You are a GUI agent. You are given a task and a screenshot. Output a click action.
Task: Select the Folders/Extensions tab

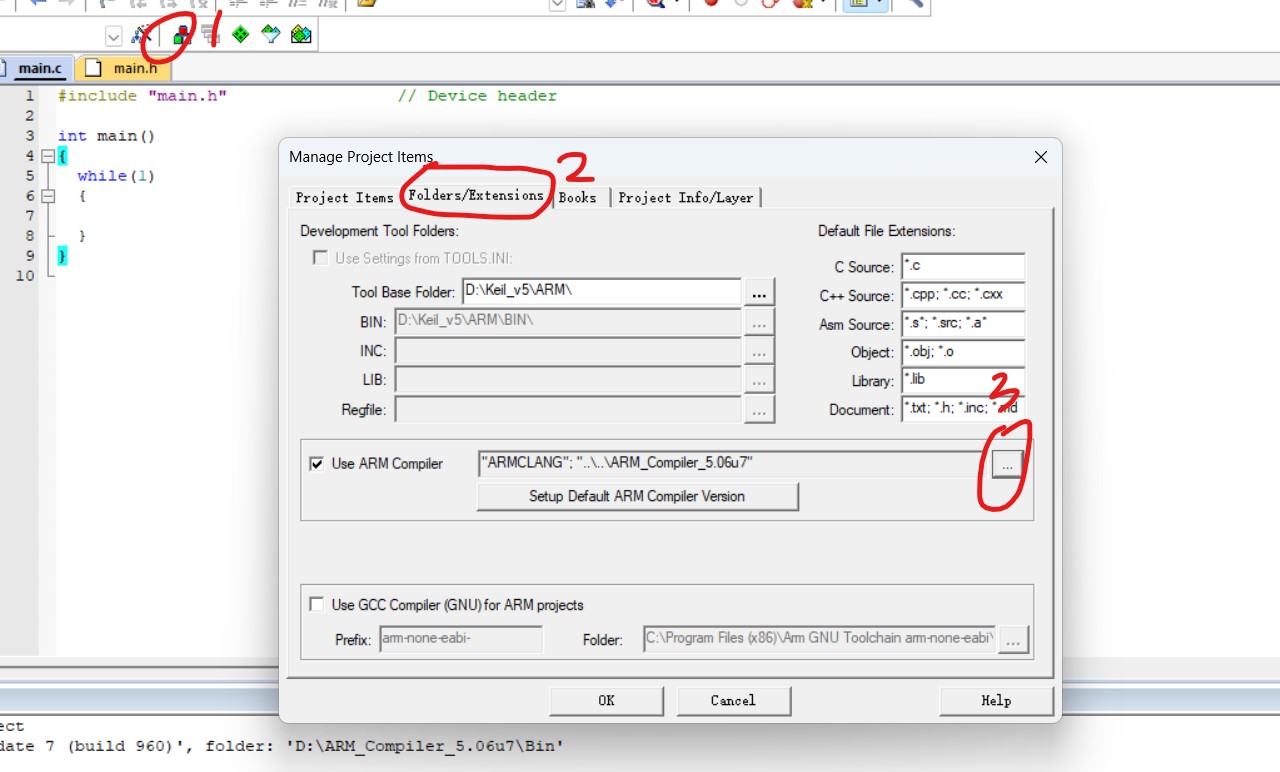click(476, 195)
